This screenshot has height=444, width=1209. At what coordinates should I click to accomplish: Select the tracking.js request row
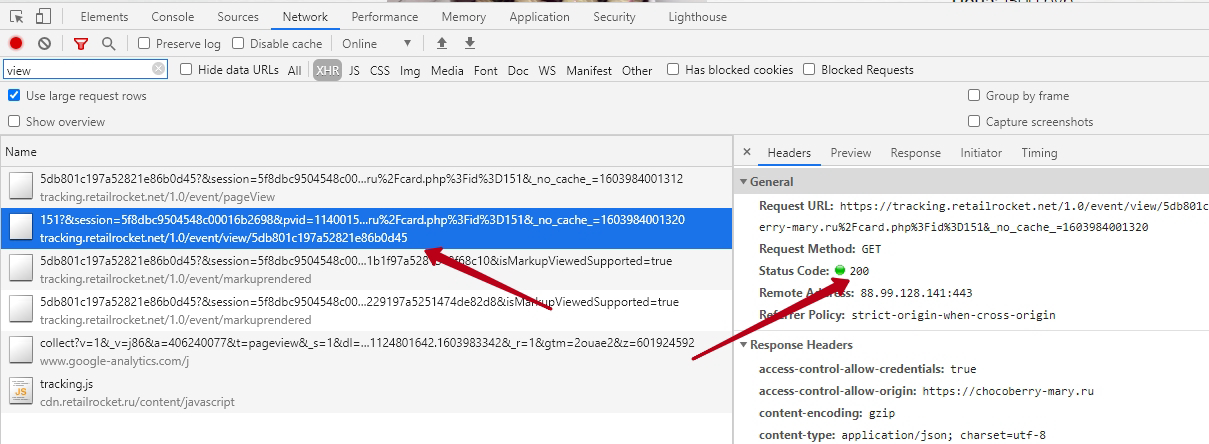pyautogui.click(x=137, y=392)
